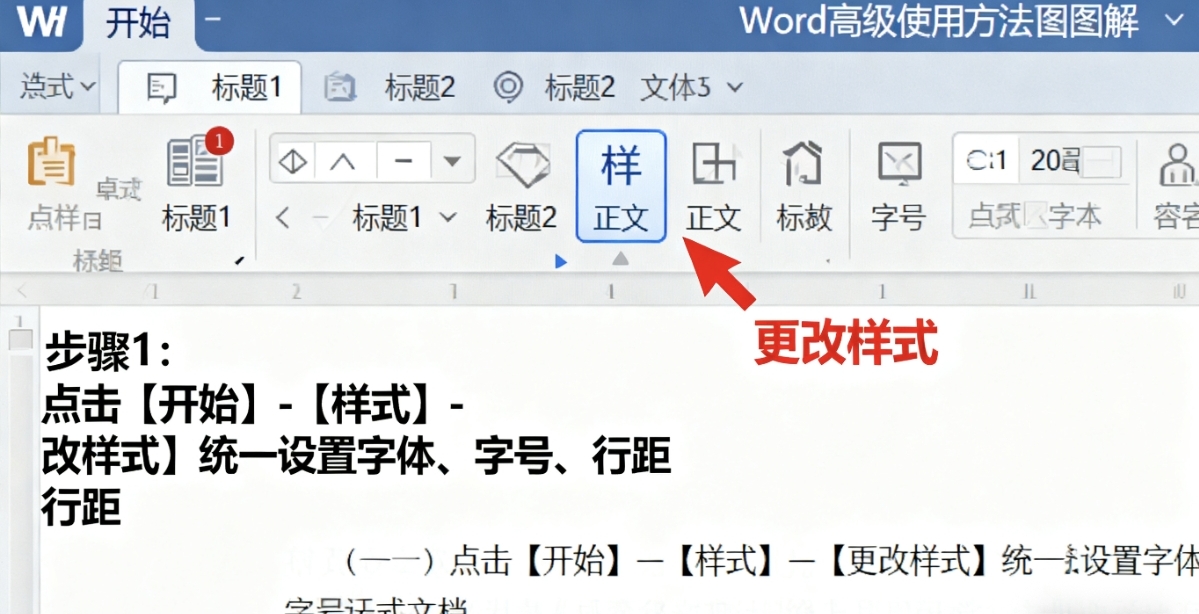Expand the 文体3 dropdown chevron
This screenshot has width=1199, height=614.
(735, 87)
